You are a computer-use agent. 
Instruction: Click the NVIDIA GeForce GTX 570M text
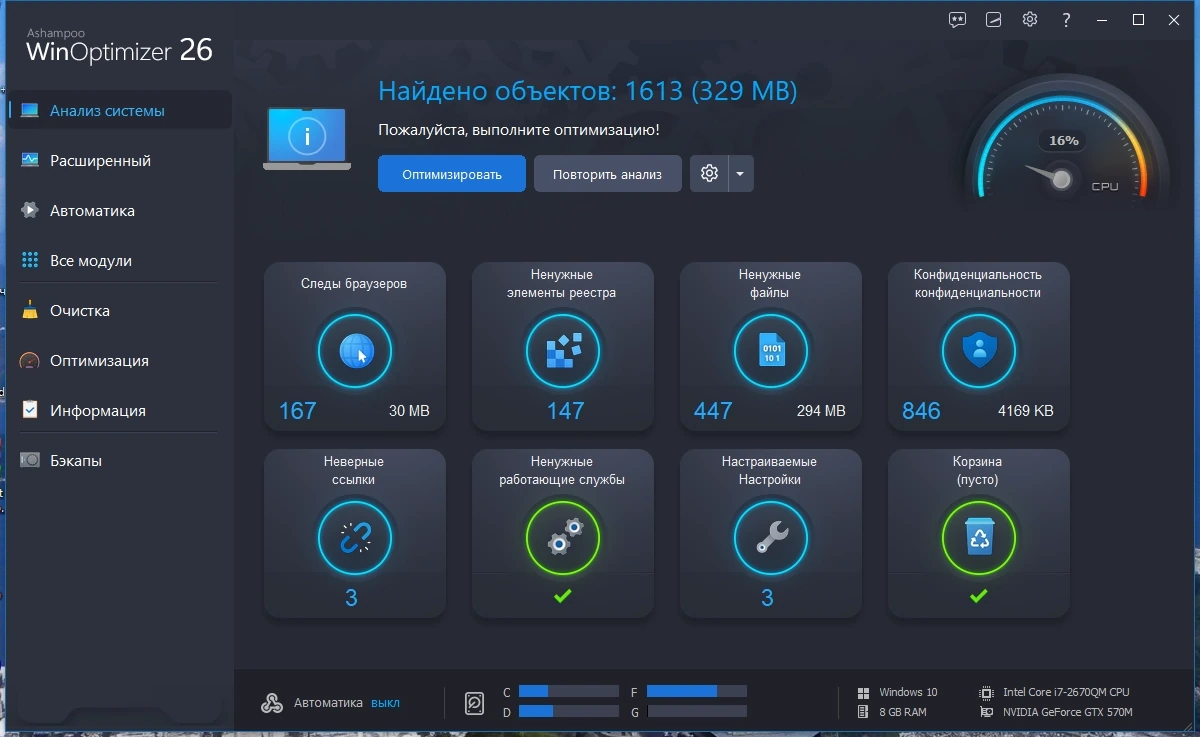point(1068,712)
